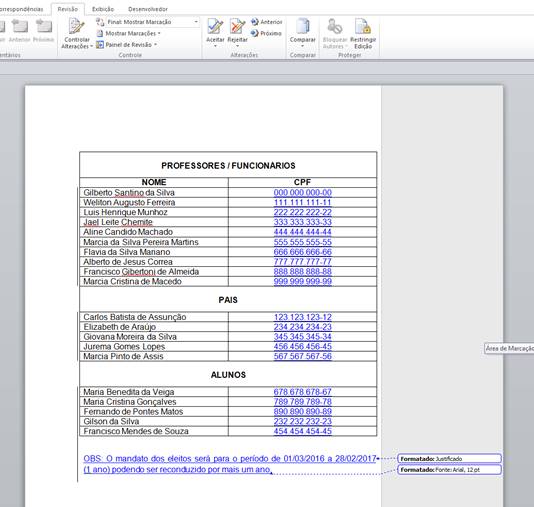Click CPF 777.777.777-77
Screen dimensions: 534x507
coord(302,262)
